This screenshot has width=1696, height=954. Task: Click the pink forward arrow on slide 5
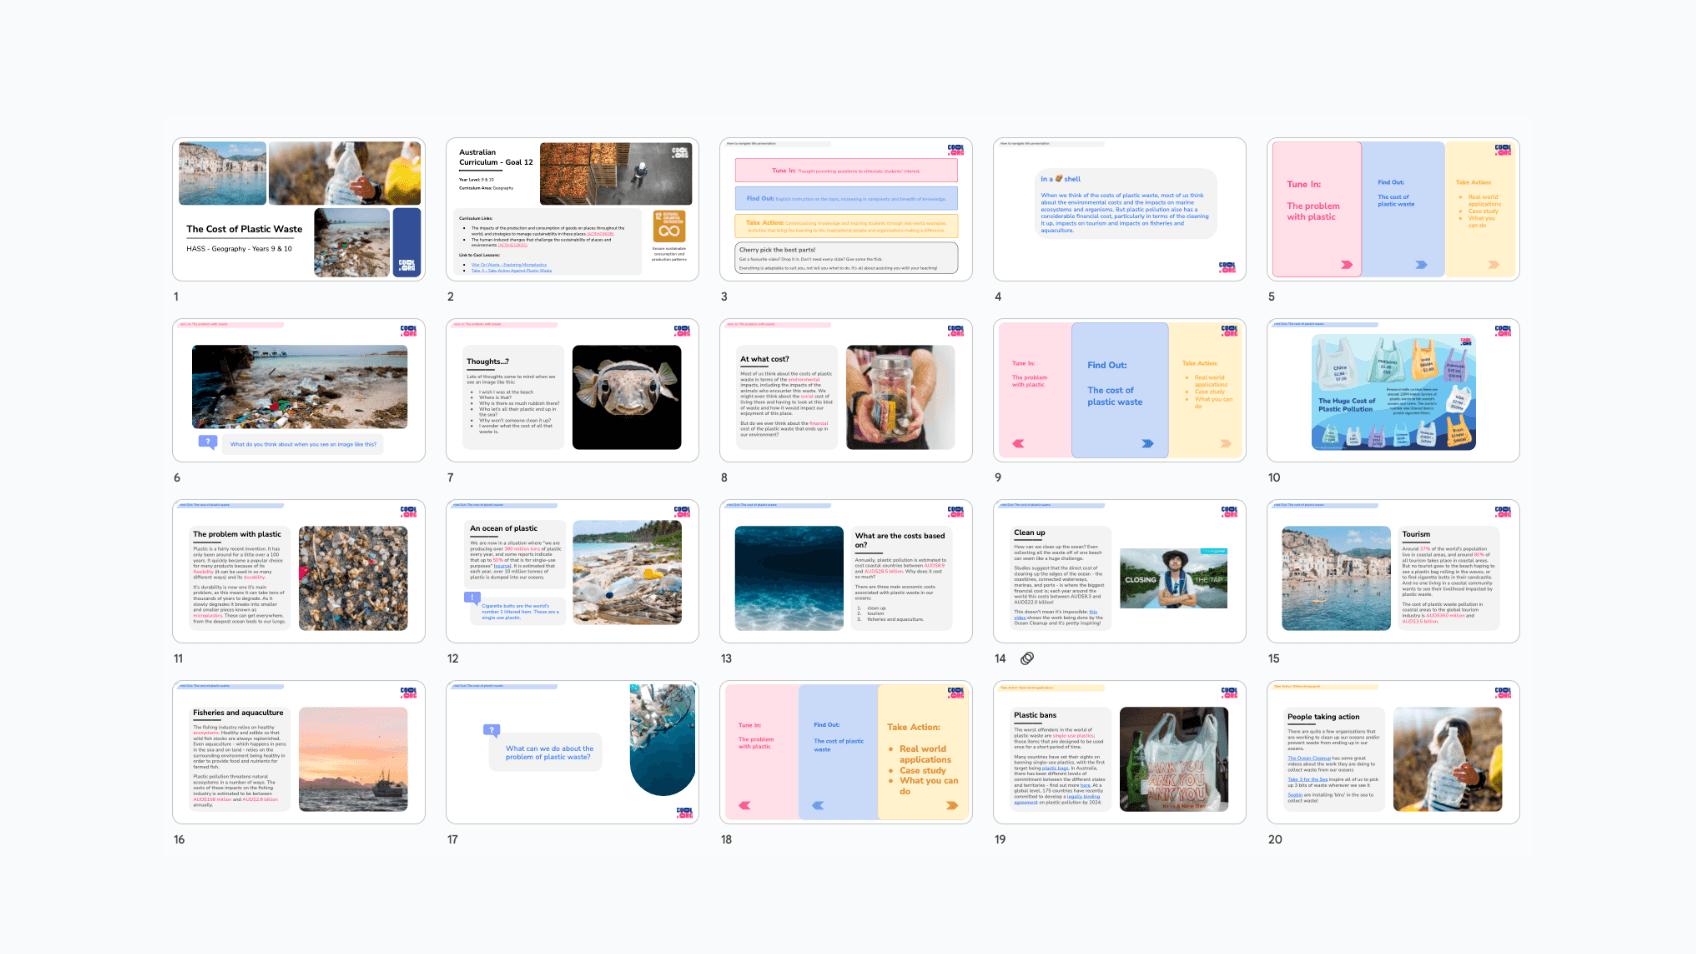pyautogui.click(x=1346, y=265)
